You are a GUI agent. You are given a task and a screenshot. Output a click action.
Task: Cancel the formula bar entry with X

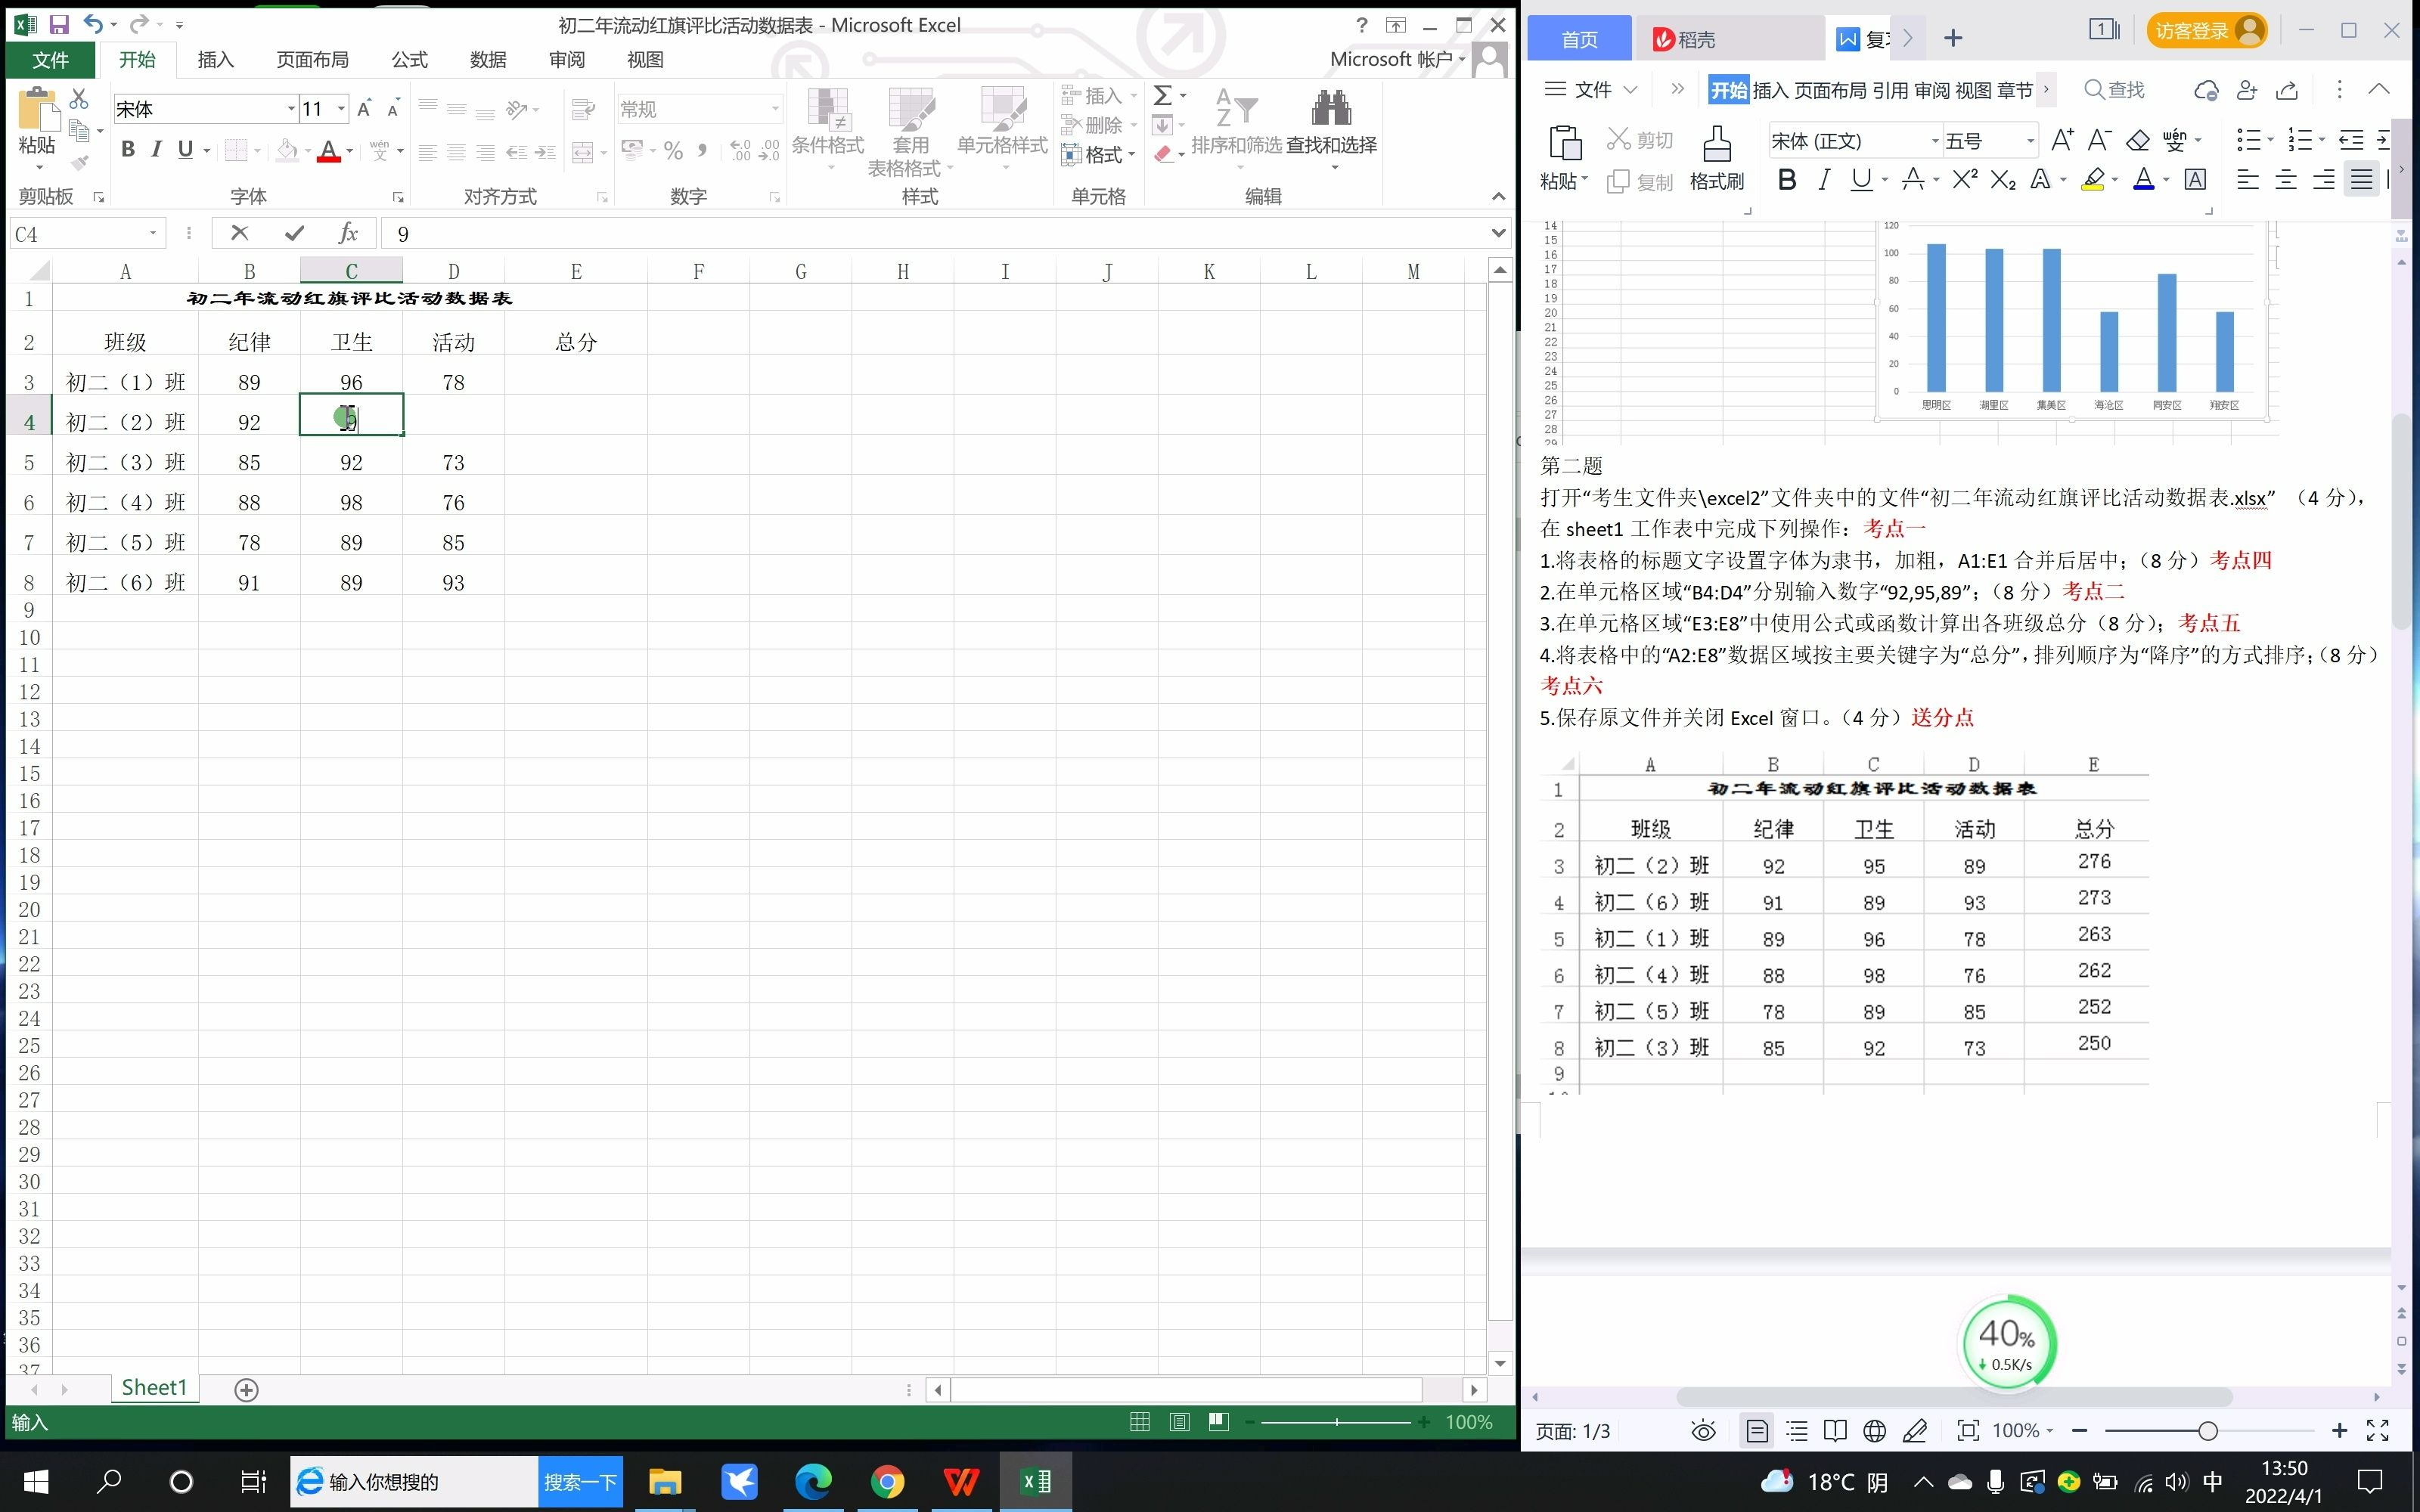[239, 233]
